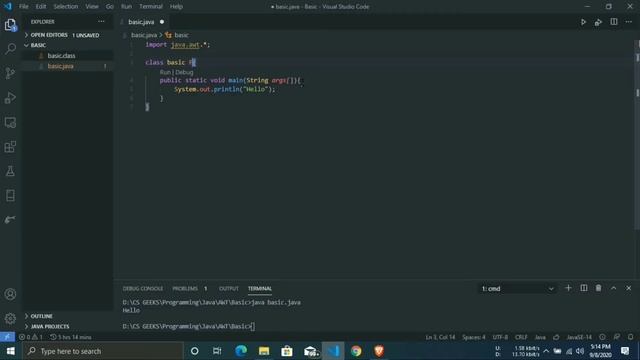Open the Test beaker view
The width and height of the screenshot is (640, 360).
click(x=10, y=171)
